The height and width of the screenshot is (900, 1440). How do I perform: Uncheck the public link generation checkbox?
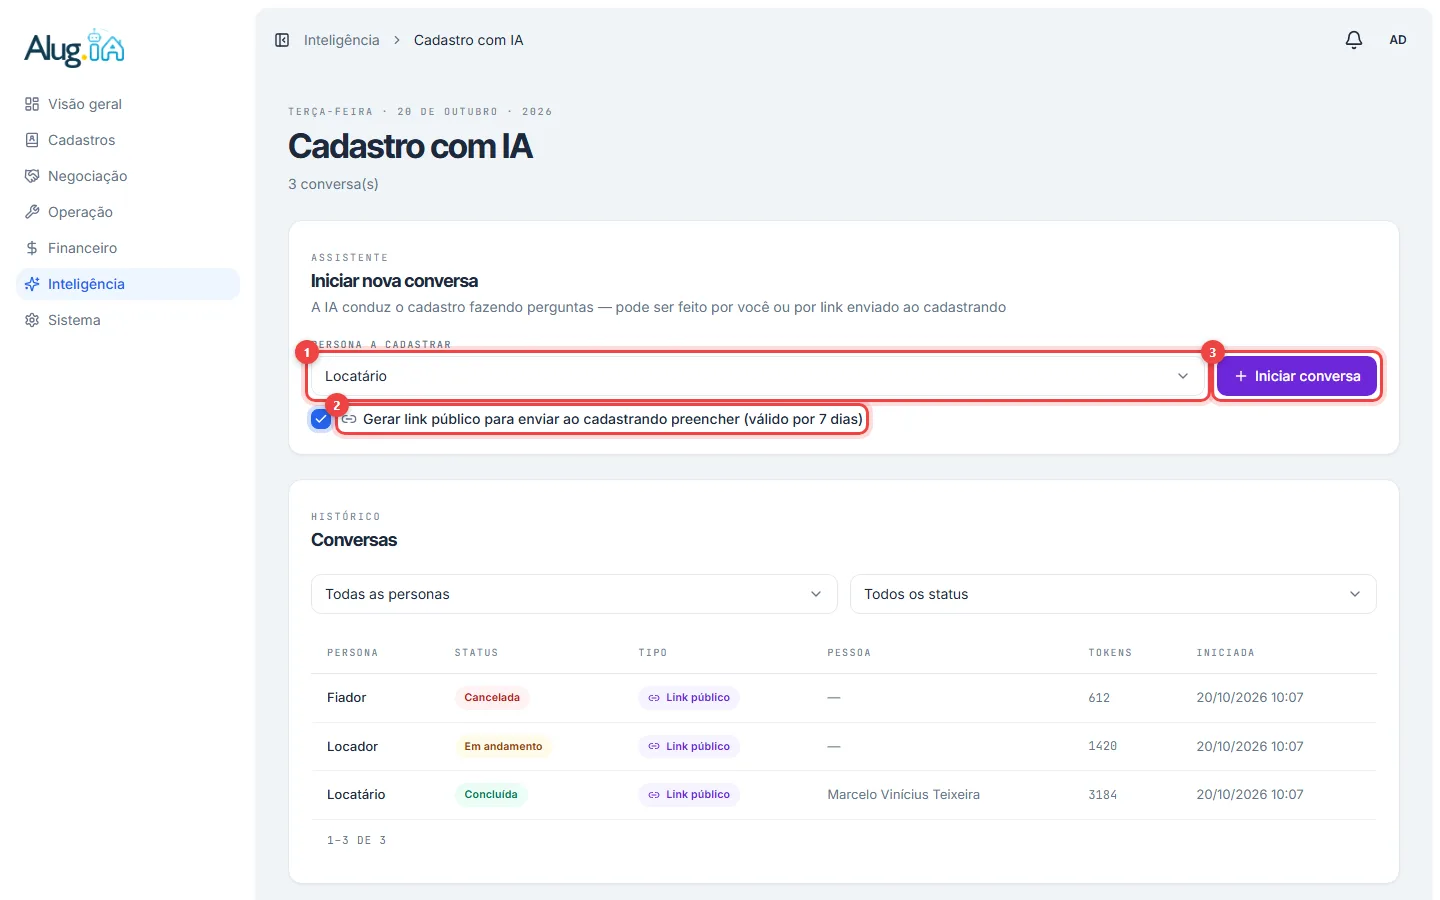pyautogui.click(x=321, y=419)
